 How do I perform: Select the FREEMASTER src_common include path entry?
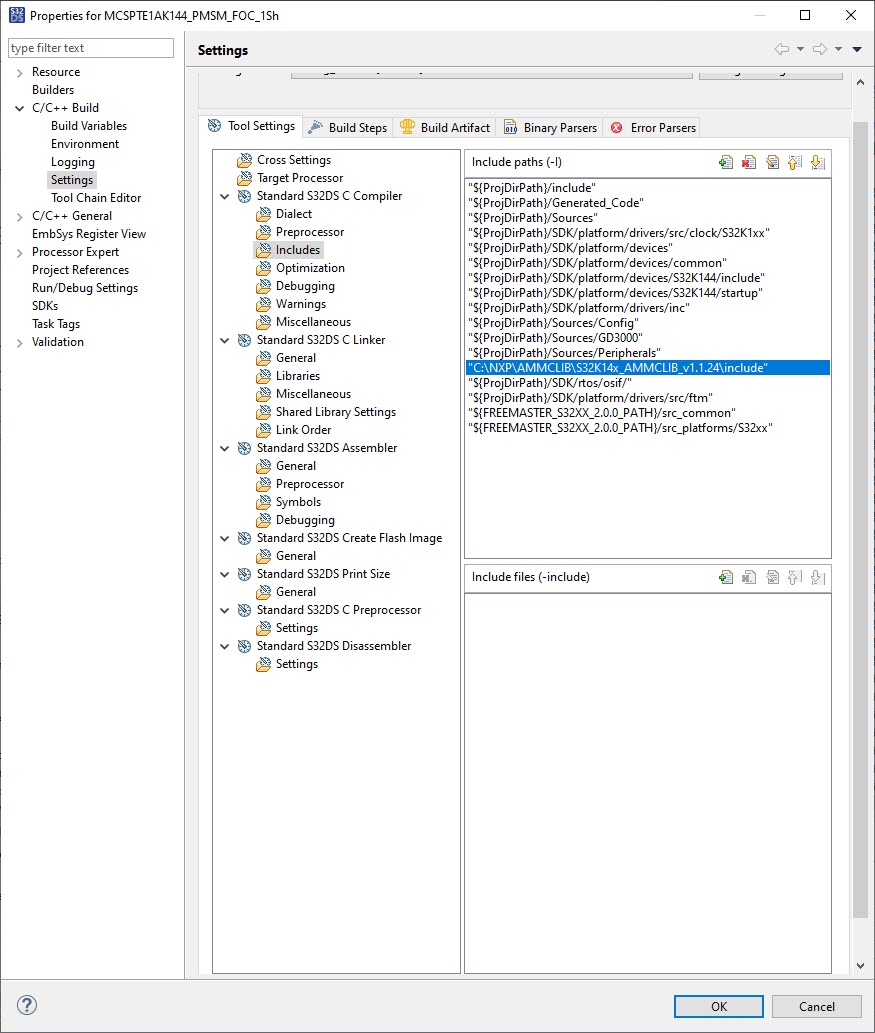coord(600,412)
